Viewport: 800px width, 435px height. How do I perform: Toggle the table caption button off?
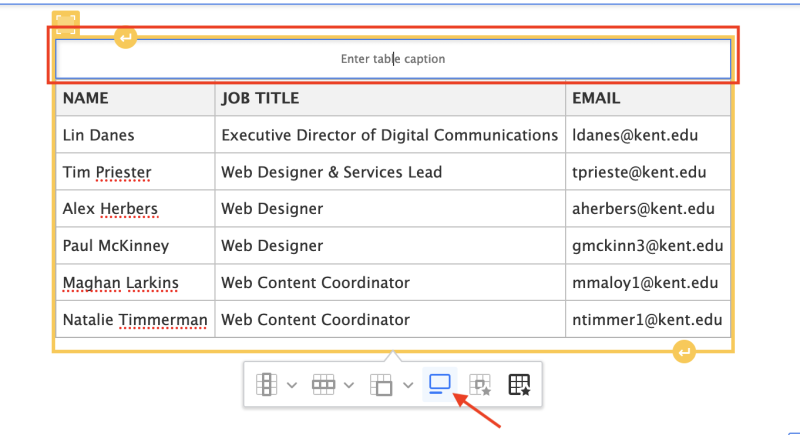(x=439, y=384)
